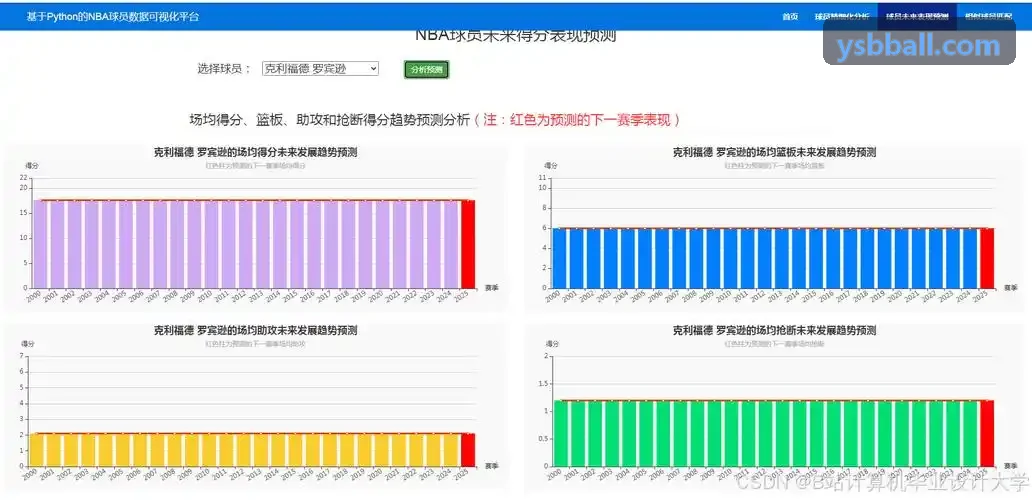Click red 2025 bar in 场均得分 chart
The height and width of the screenshot is (500, 1032).
[x=468, y=244]
